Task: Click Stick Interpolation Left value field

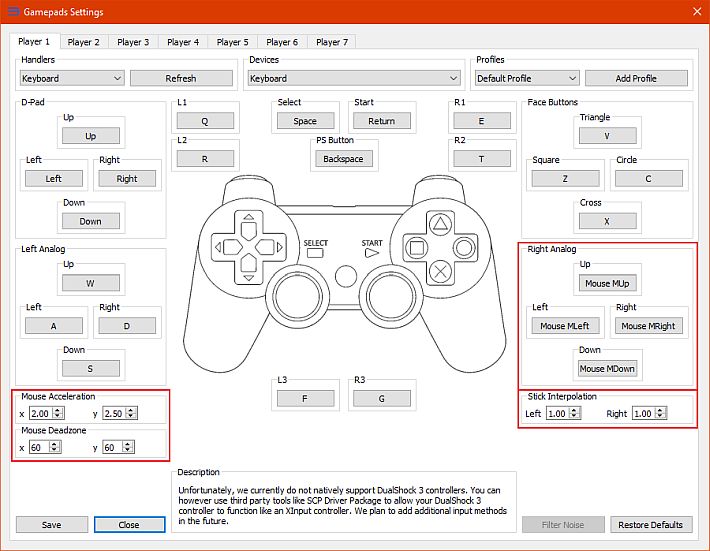Action: click(x=558, y=413)
